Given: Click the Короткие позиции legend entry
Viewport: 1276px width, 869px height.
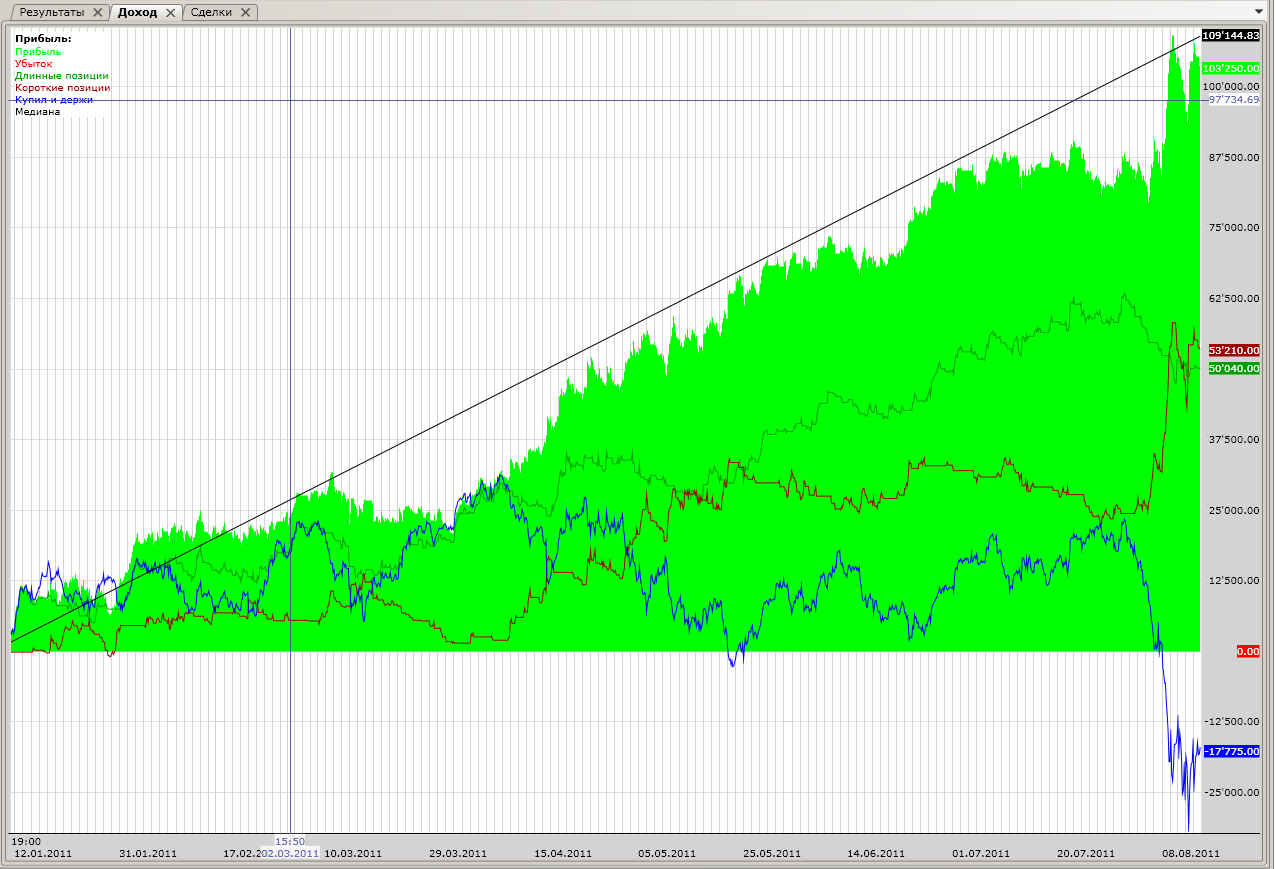Looking at the screenshot, I should [62, 88].
